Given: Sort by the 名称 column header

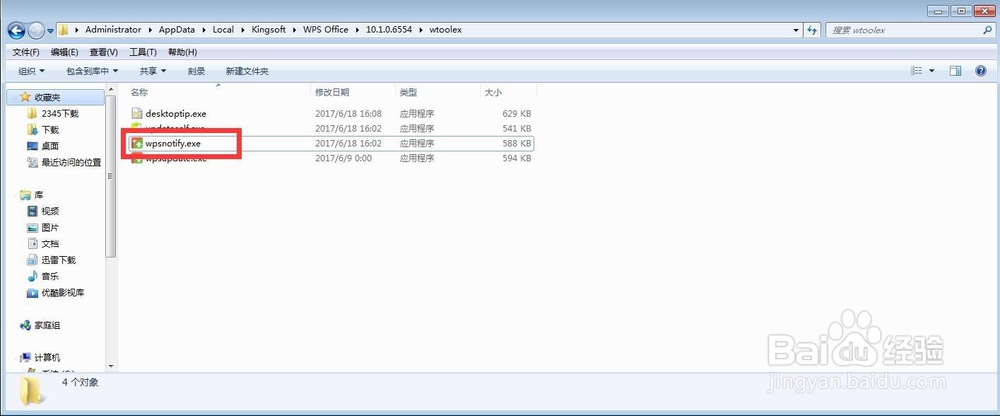Looking at the screenshot, I should 139,93.
